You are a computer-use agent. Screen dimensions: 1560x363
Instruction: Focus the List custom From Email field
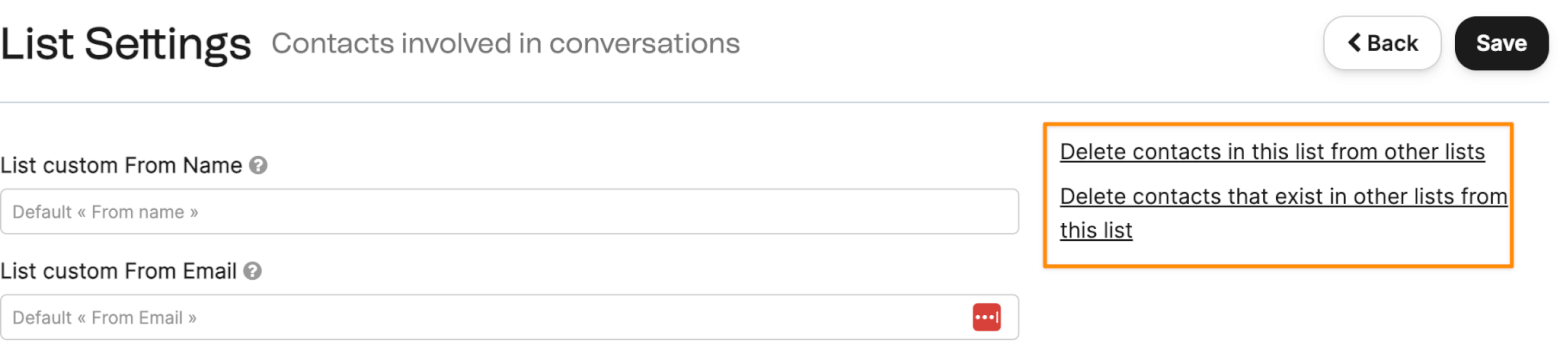click(x=509, y=317)
